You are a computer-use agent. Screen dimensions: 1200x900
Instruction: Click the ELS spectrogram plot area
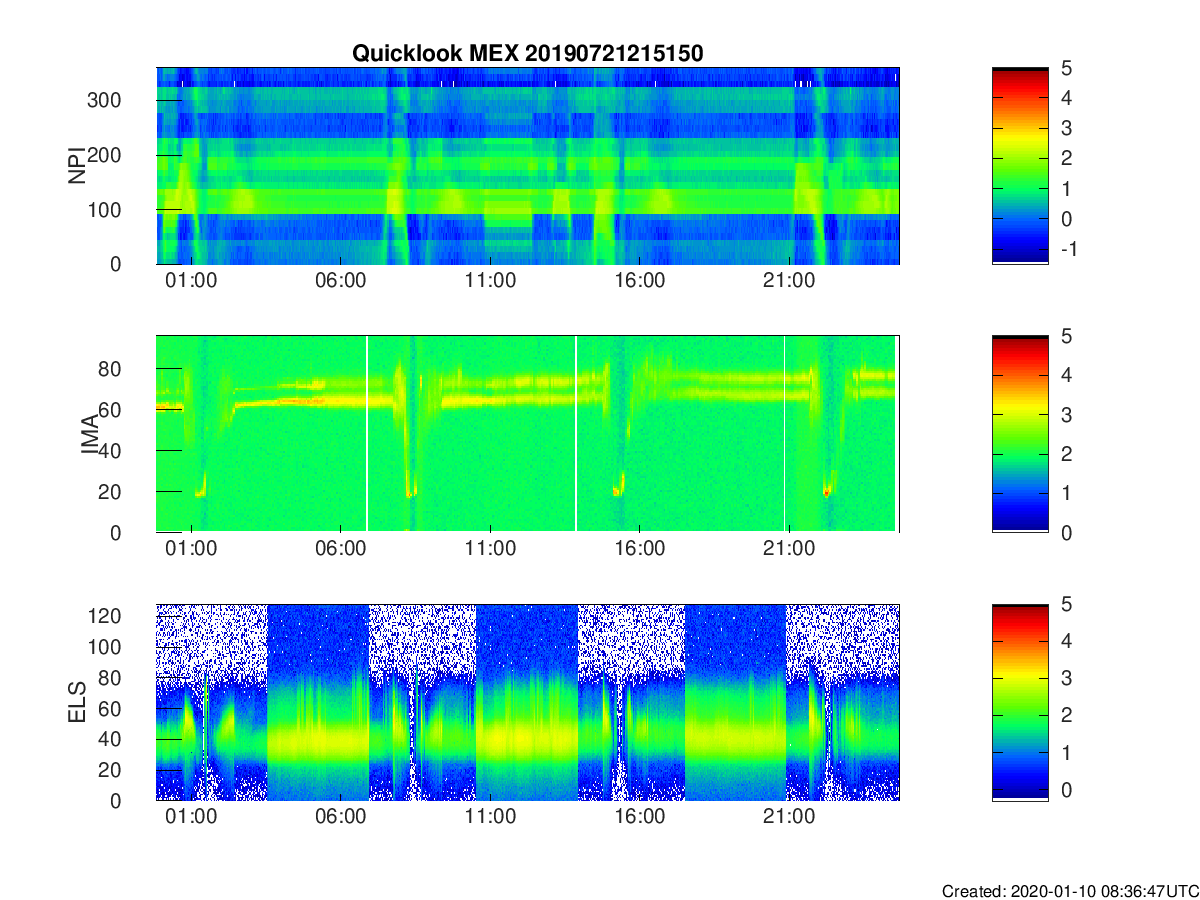click(528, 702)
